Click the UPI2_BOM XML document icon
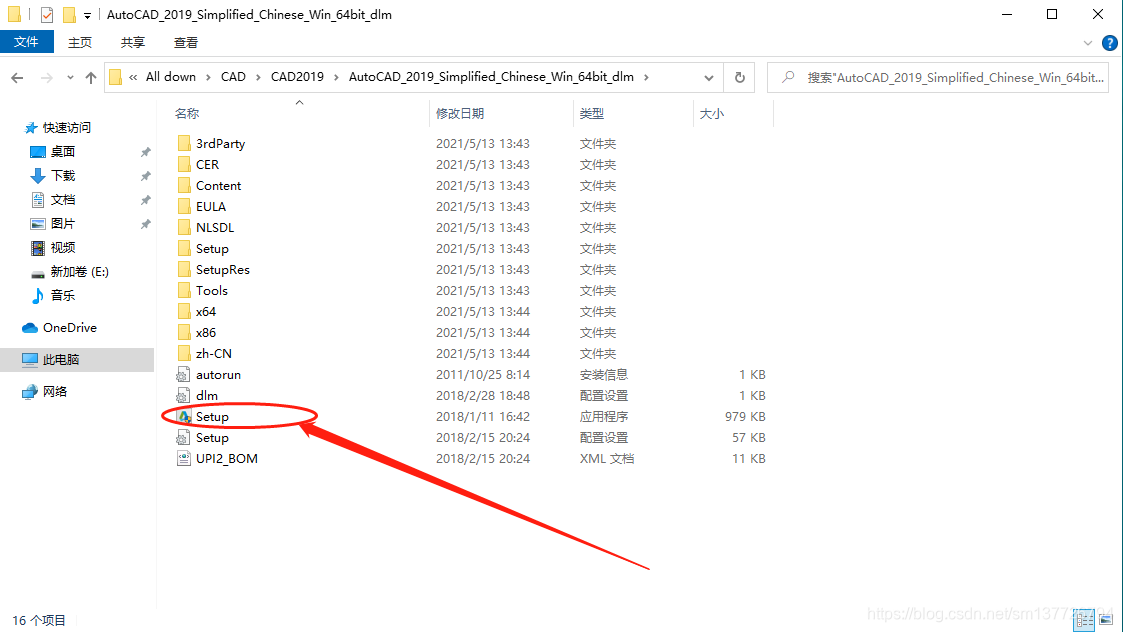Viewport: 1123px width, 632px height. tap(183, 459)
